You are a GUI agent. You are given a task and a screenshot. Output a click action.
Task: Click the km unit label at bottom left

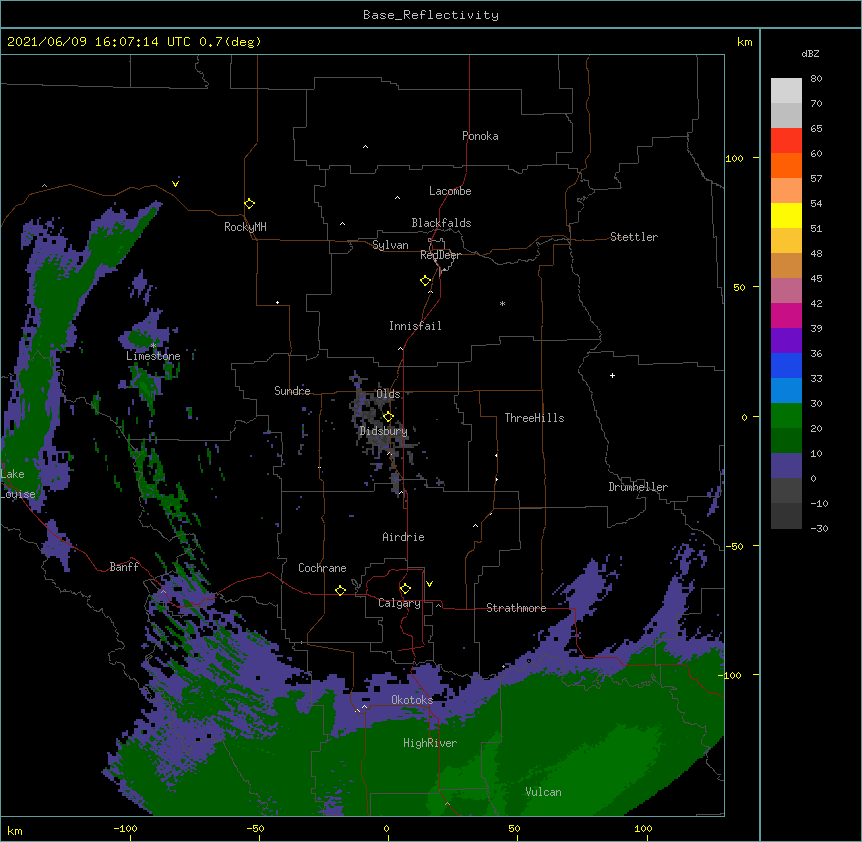point(15,830)
